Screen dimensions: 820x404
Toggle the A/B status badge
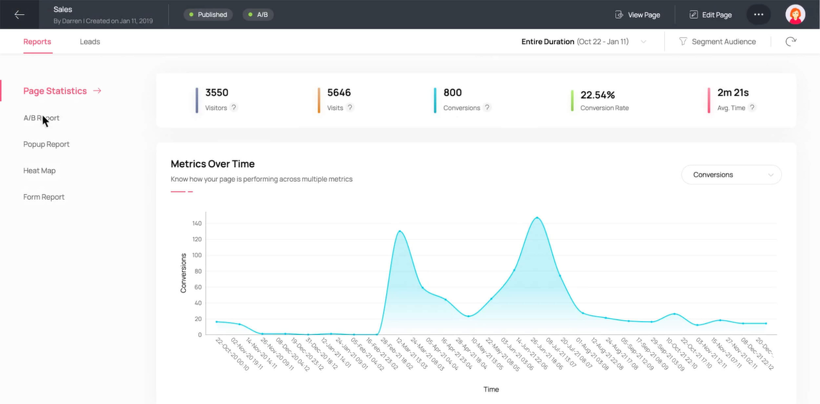coord(258,15)
